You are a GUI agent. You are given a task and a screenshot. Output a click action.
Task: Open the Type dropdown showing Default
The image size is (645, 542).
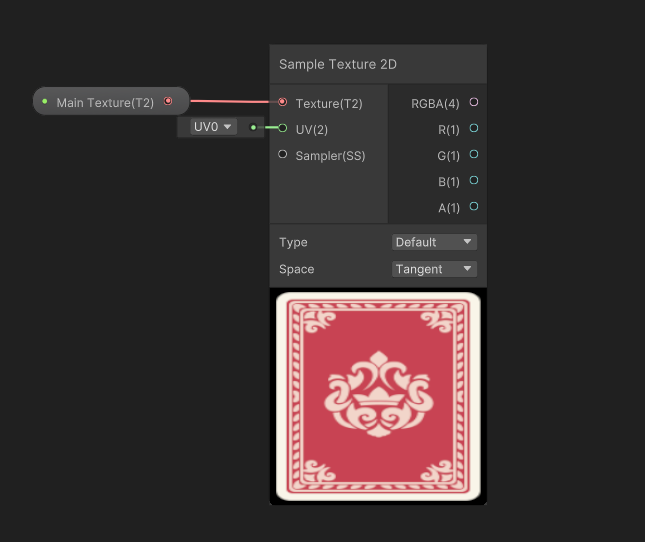[434, 242]
